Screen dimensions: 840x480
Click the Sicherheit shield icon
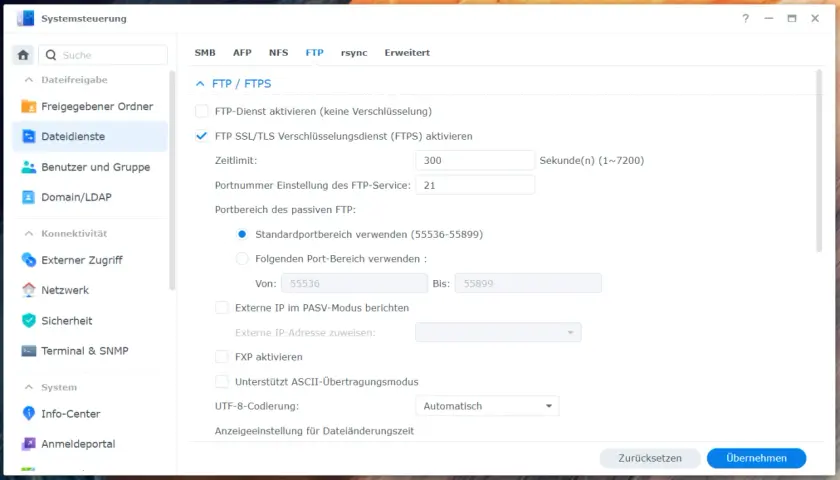[x=28, y=320]
